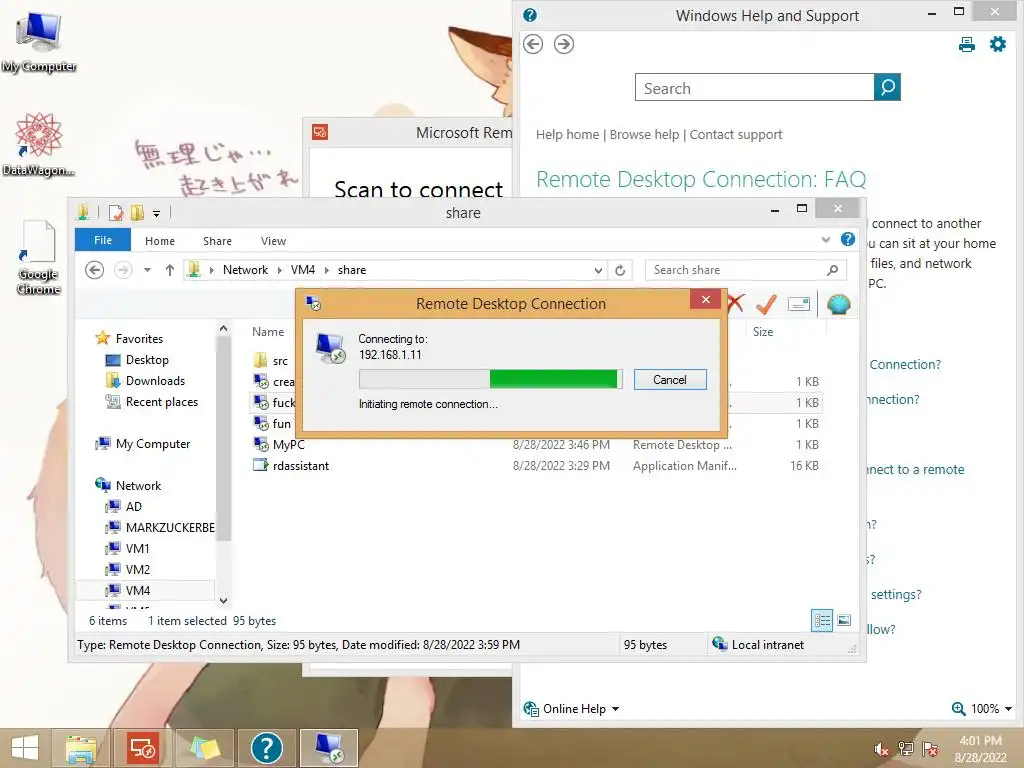1024x768 pixels.
Task: Click the rename toolbar icon
Action: tap(799, 304)
